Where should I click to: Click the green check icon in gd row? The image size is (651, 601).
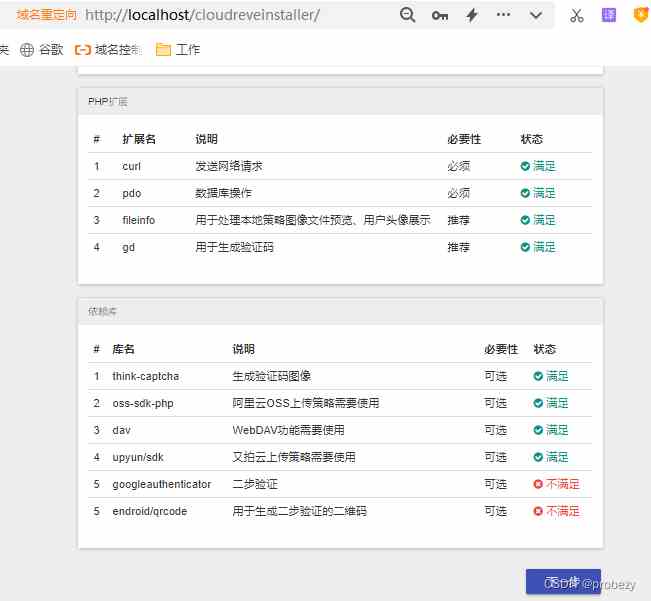pos(525,247)
